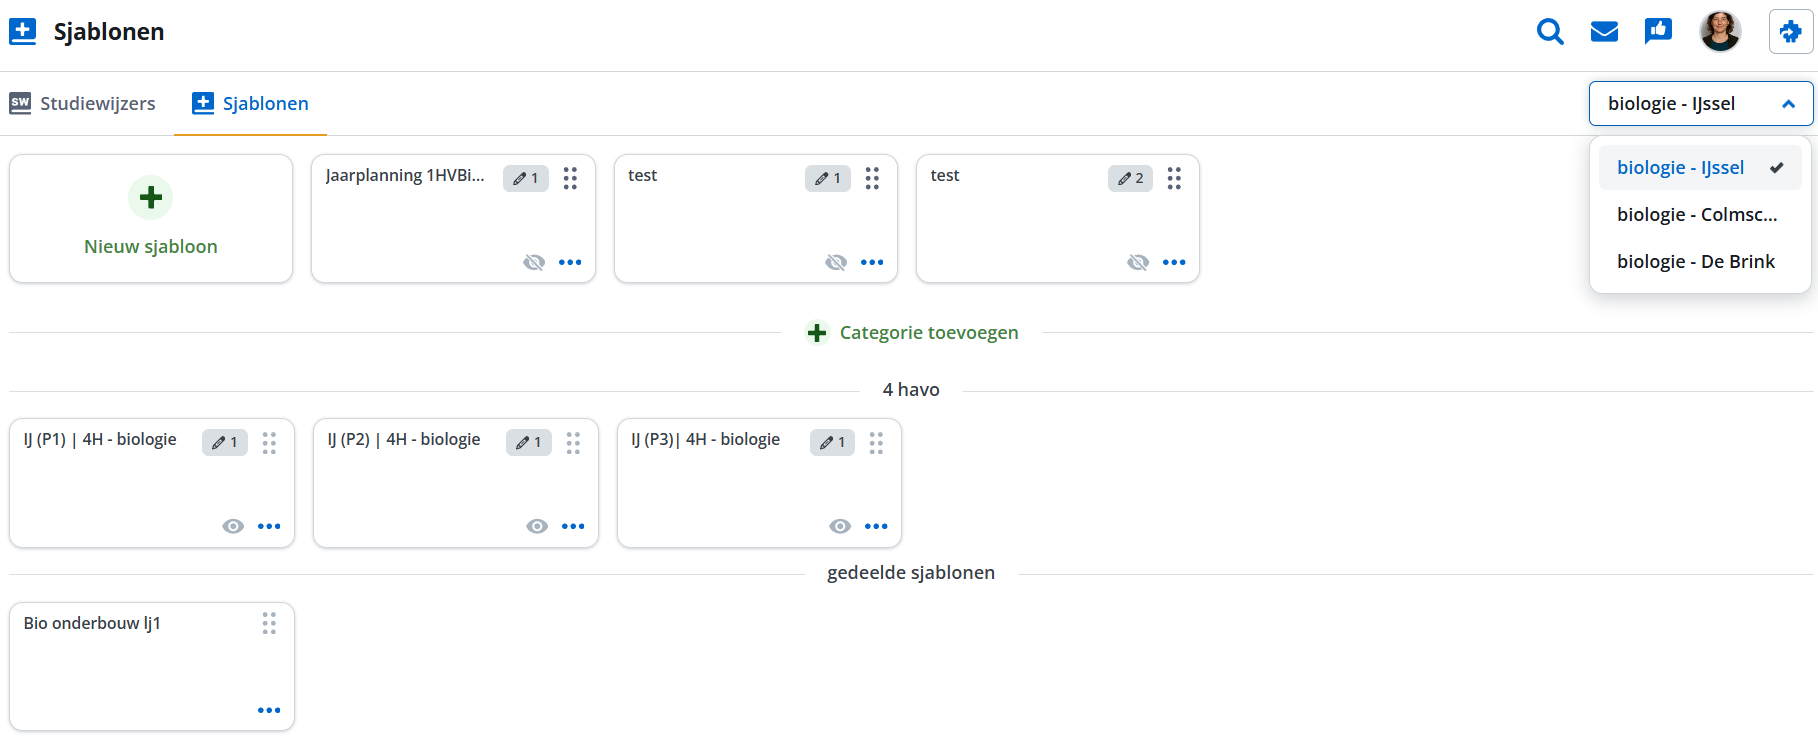Image resolution: width=1818 pixels, height=744 pixels.
Task: Select biologie - De Brink option
Action: point(1696,261)
